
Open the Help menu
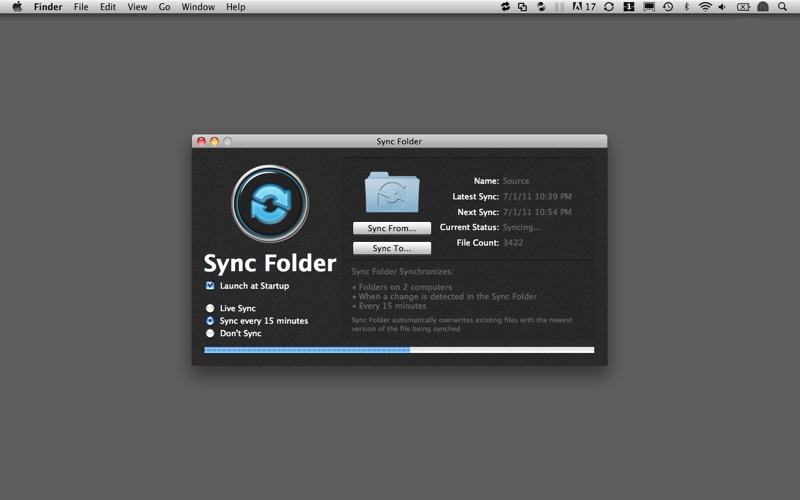(x=236, y=7)
